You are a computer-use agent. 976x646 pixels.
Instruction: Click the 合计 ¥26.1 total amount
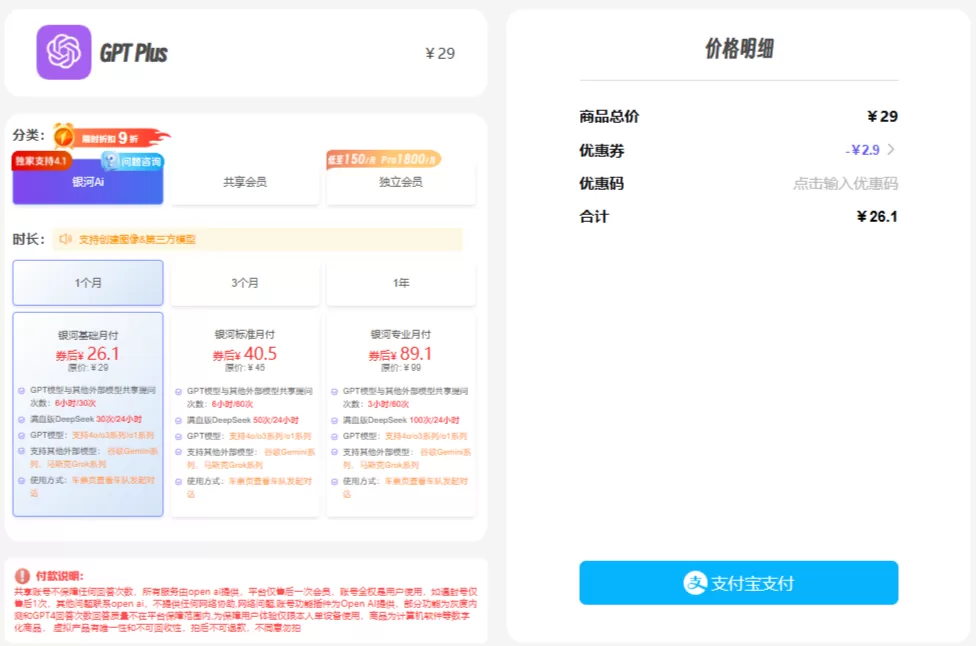coord(877,217)
